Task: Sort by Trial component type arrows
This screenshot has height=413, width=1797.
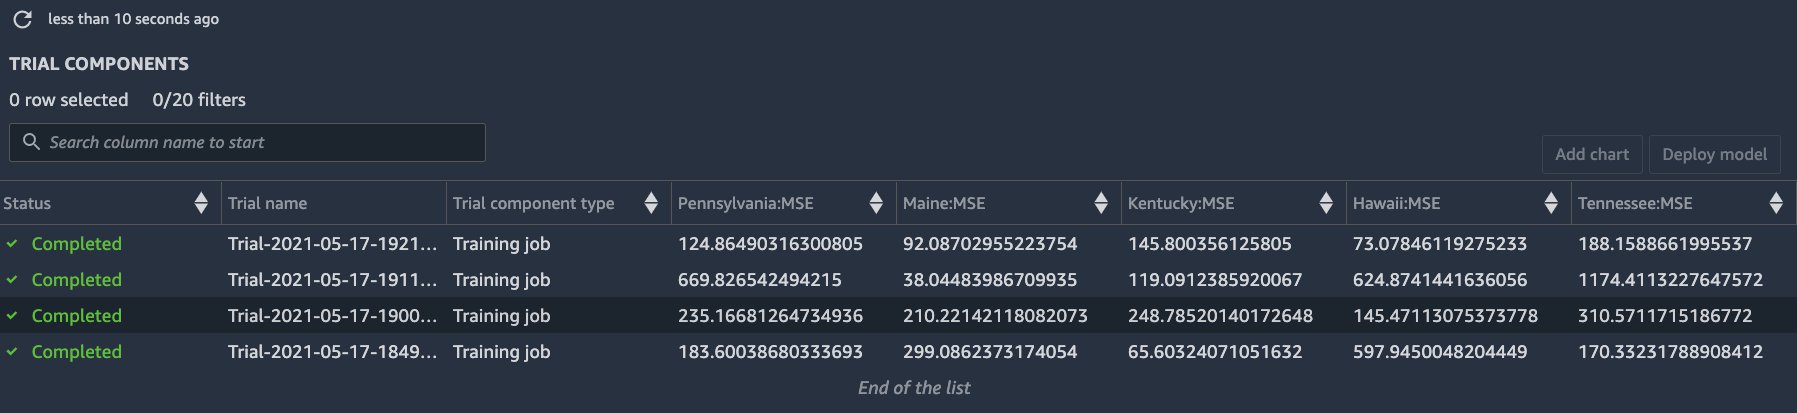Action: [x=651, y=203]
